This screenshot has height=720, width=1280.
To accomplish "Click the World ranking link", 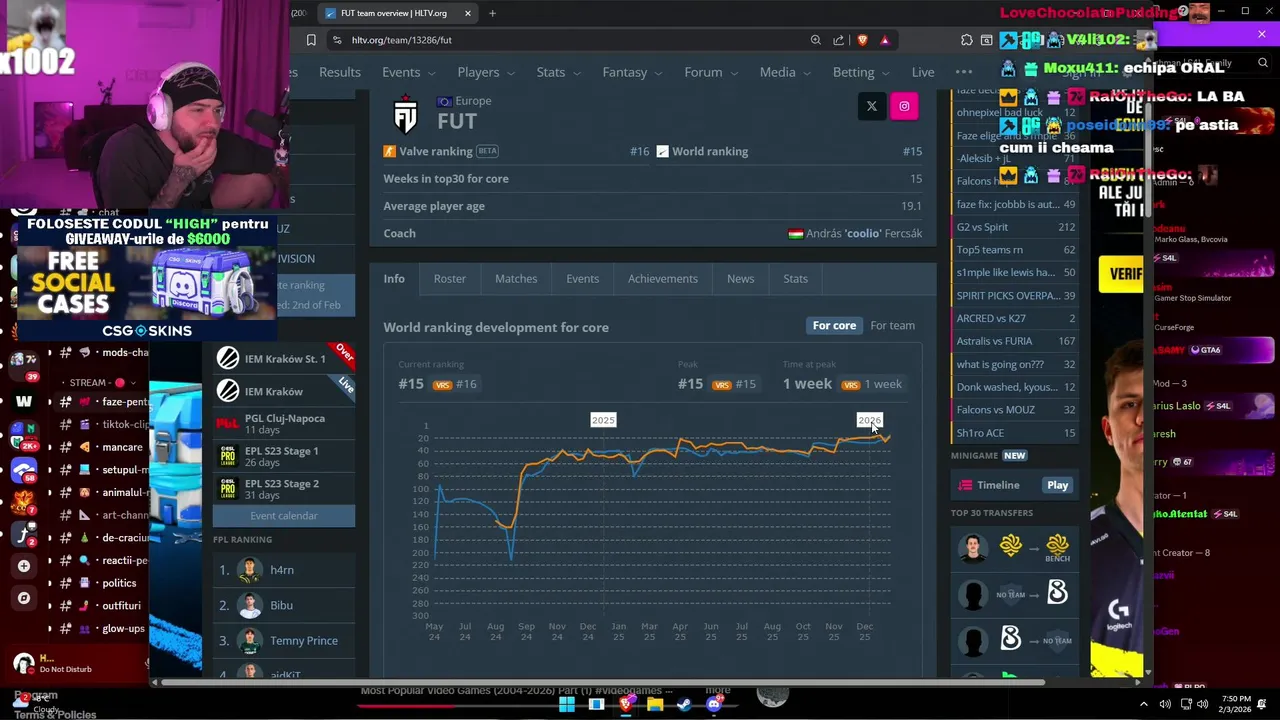I will point(710,151).
